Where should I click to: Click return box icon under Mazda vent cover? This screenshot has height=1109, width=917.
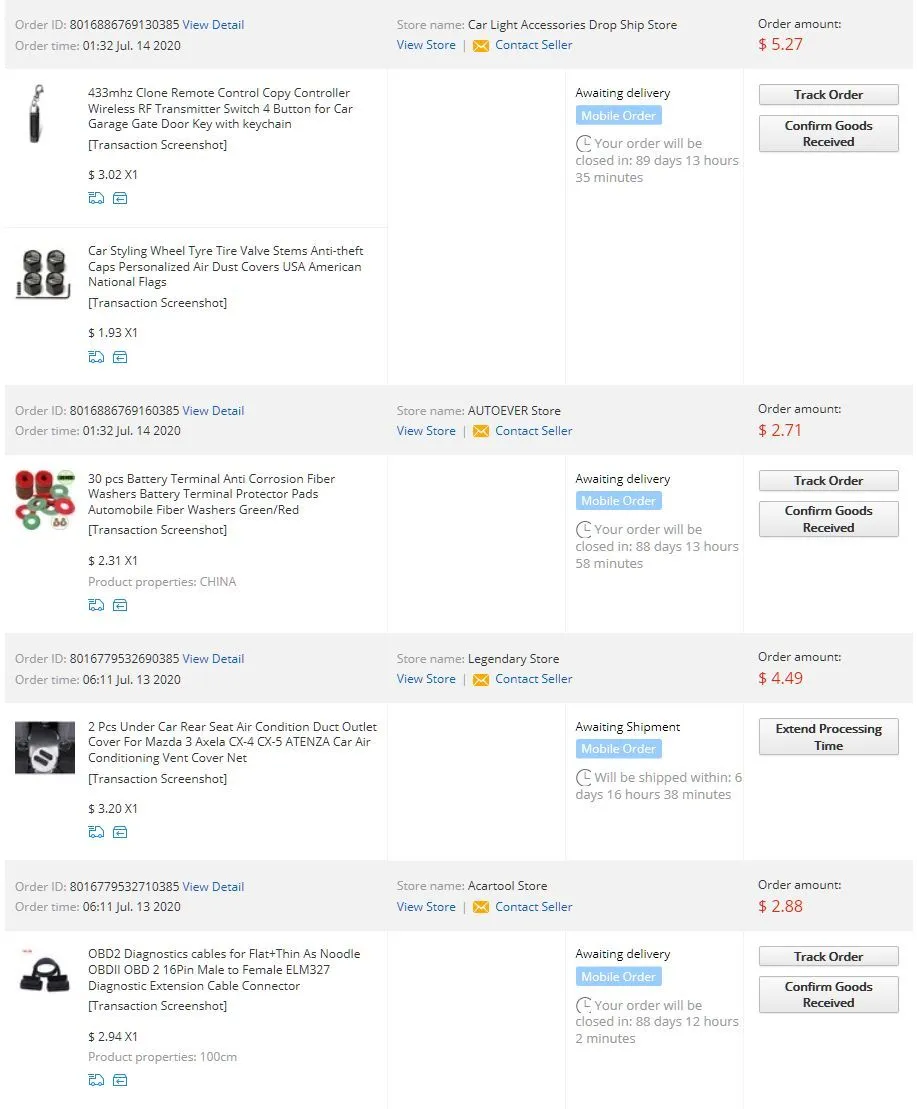120,832
